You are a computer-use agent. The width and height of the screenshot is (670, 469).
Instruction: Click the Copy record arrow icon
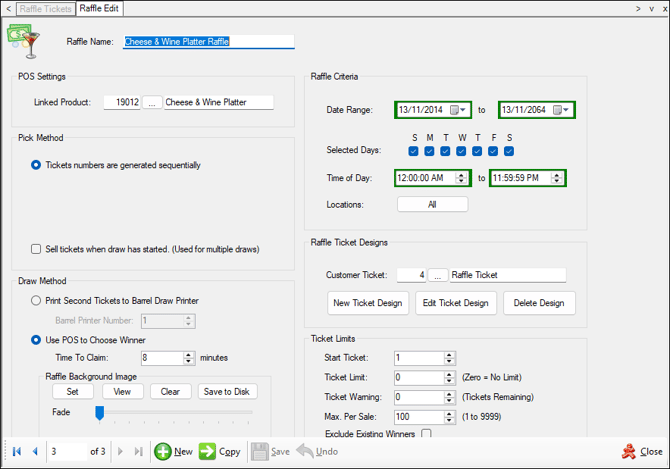[207, 451]
